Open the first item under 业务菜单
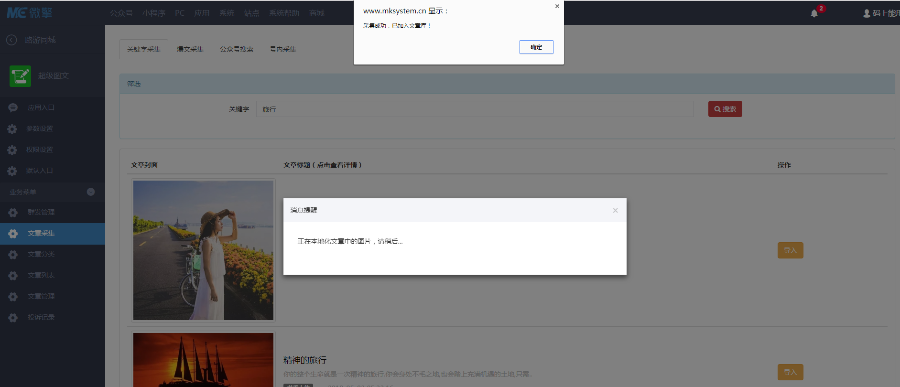This screenshot has height=387, width=900. (x=52, y=212)
